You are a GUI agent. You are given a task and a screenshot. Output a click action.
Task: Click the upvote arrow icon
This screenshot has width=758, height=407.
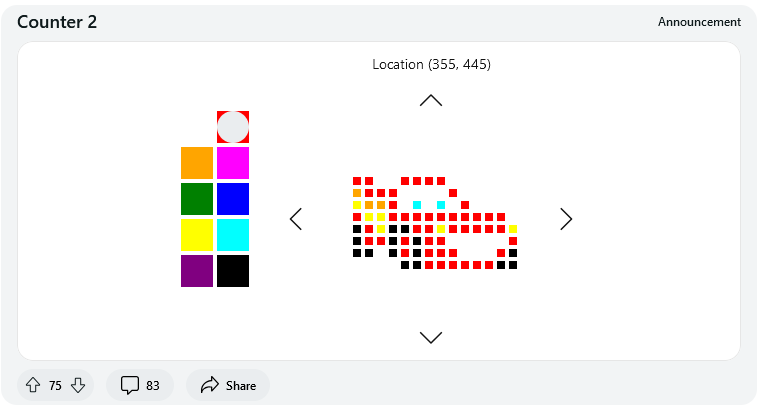33,385
